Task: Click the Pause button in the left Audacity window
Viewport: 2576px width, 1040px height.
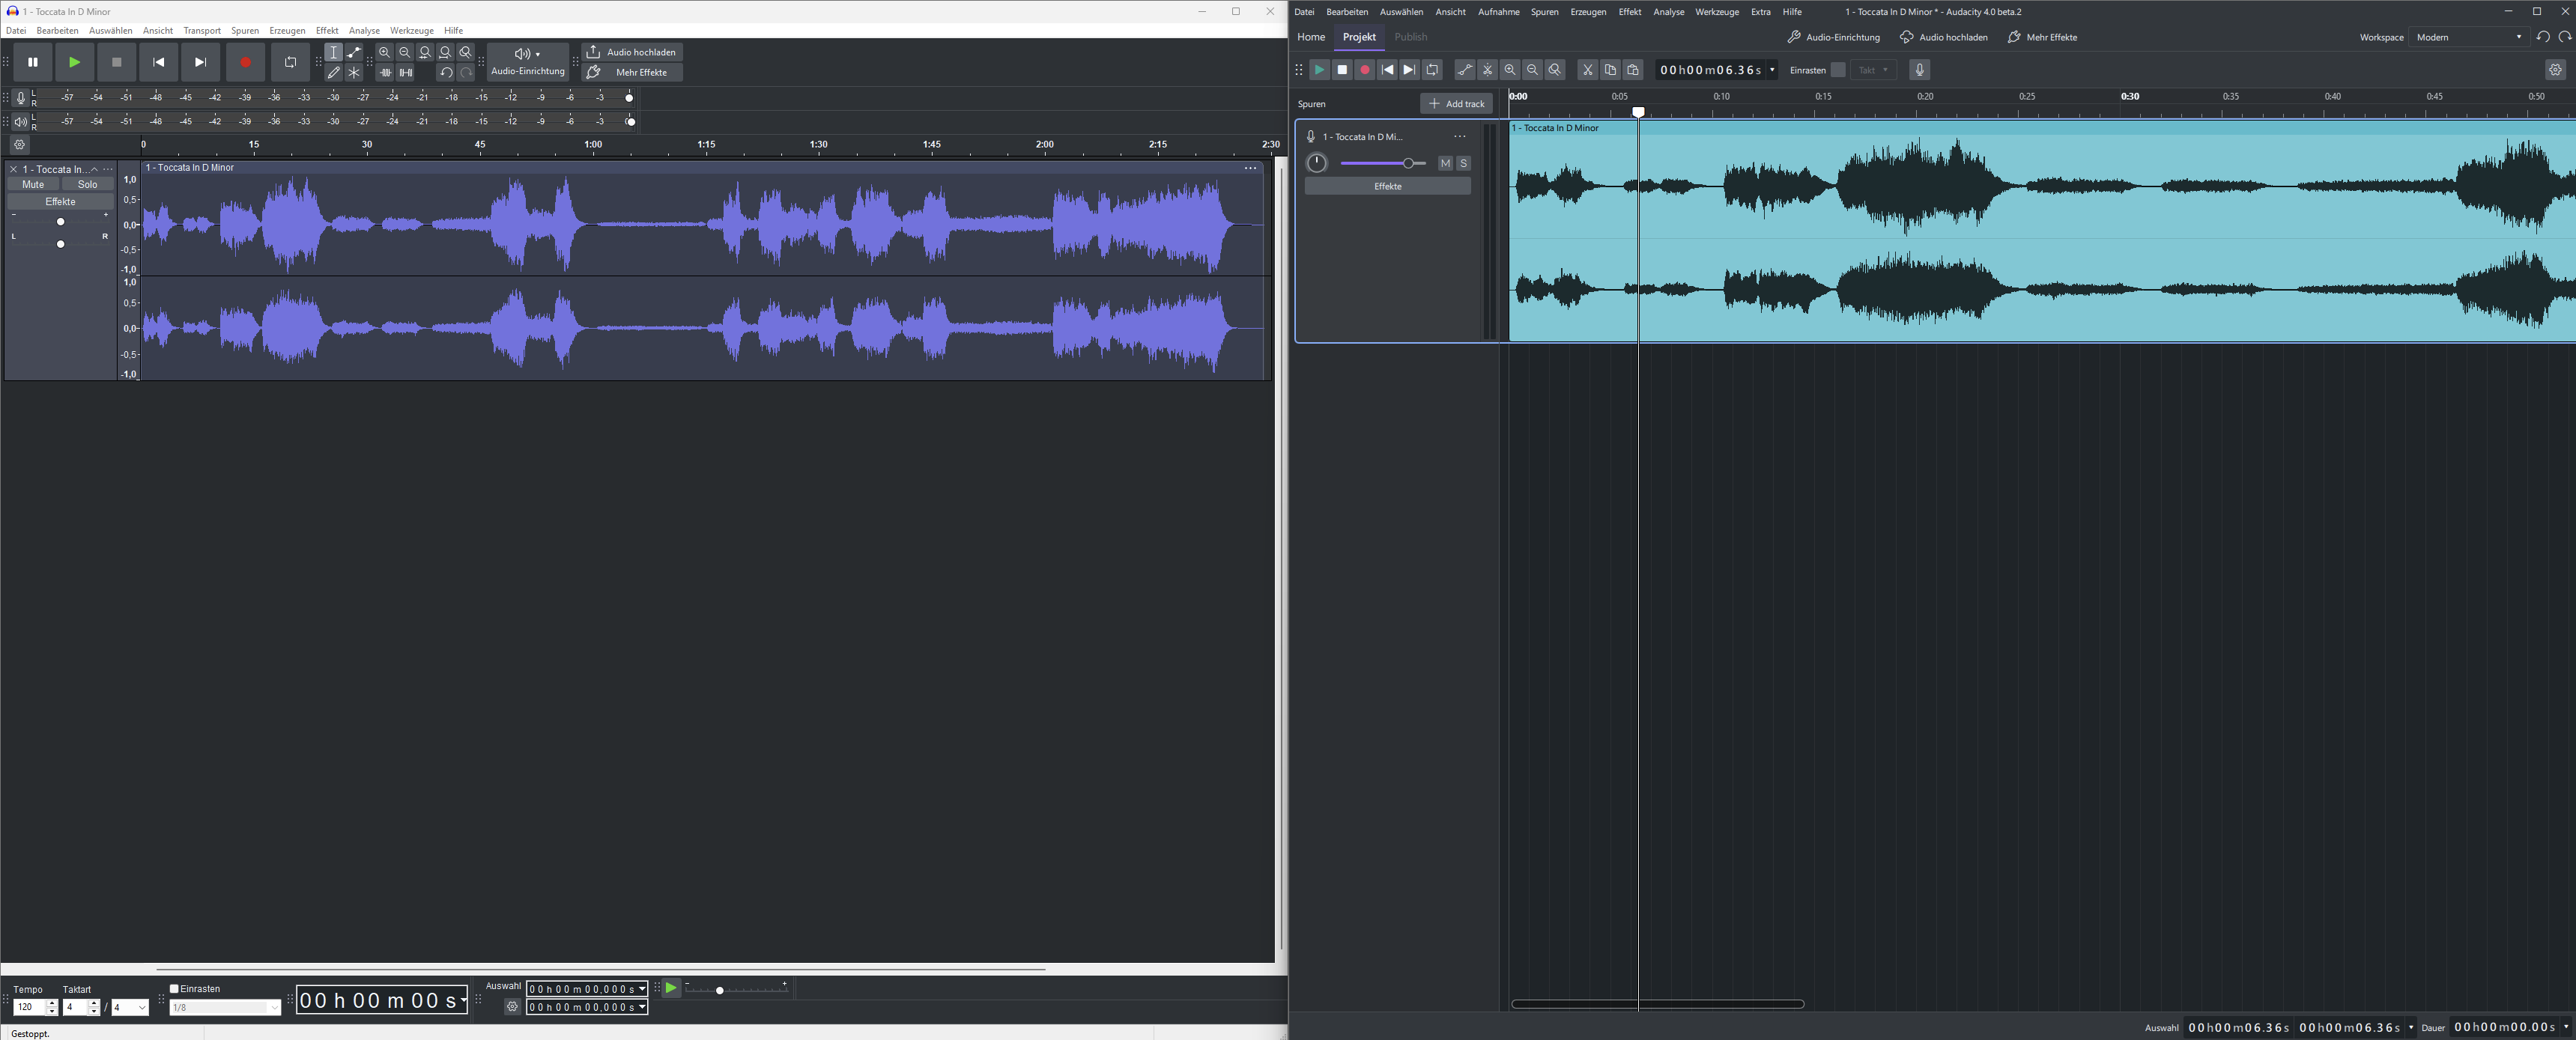Action: coord(33,62)
